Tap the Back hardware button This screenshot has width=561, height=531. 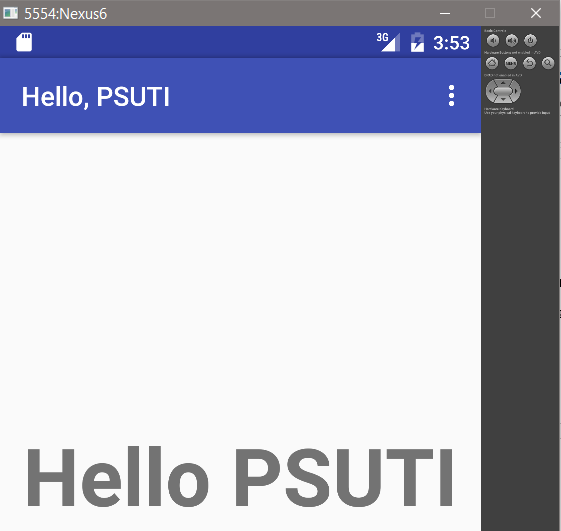point(530,63)
